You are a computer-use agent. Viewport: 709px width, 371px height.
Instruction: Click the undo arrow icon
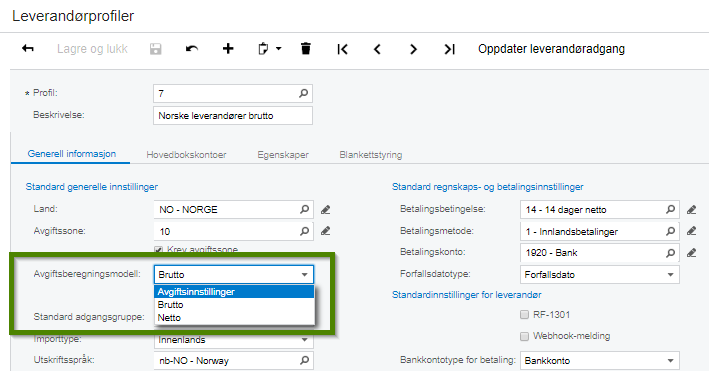pos(192,48)
